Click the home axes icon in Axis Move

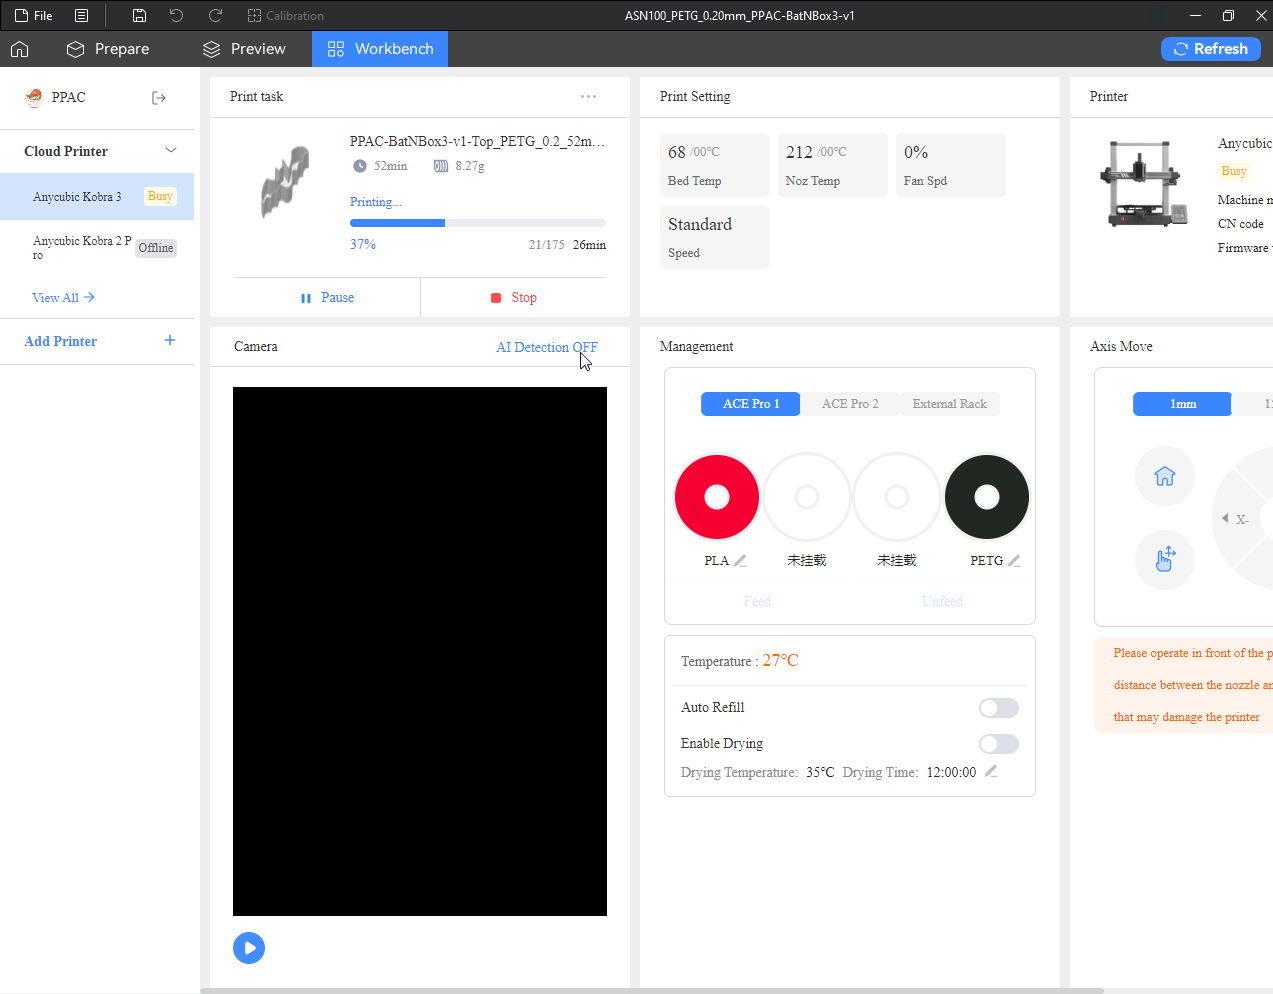coord(1164,476)
